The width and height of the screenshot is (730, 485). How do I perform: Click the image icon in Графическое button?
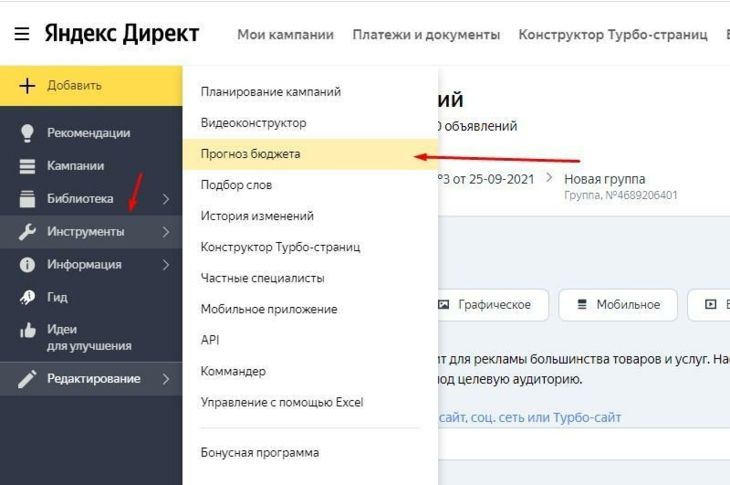coord(444,304)
